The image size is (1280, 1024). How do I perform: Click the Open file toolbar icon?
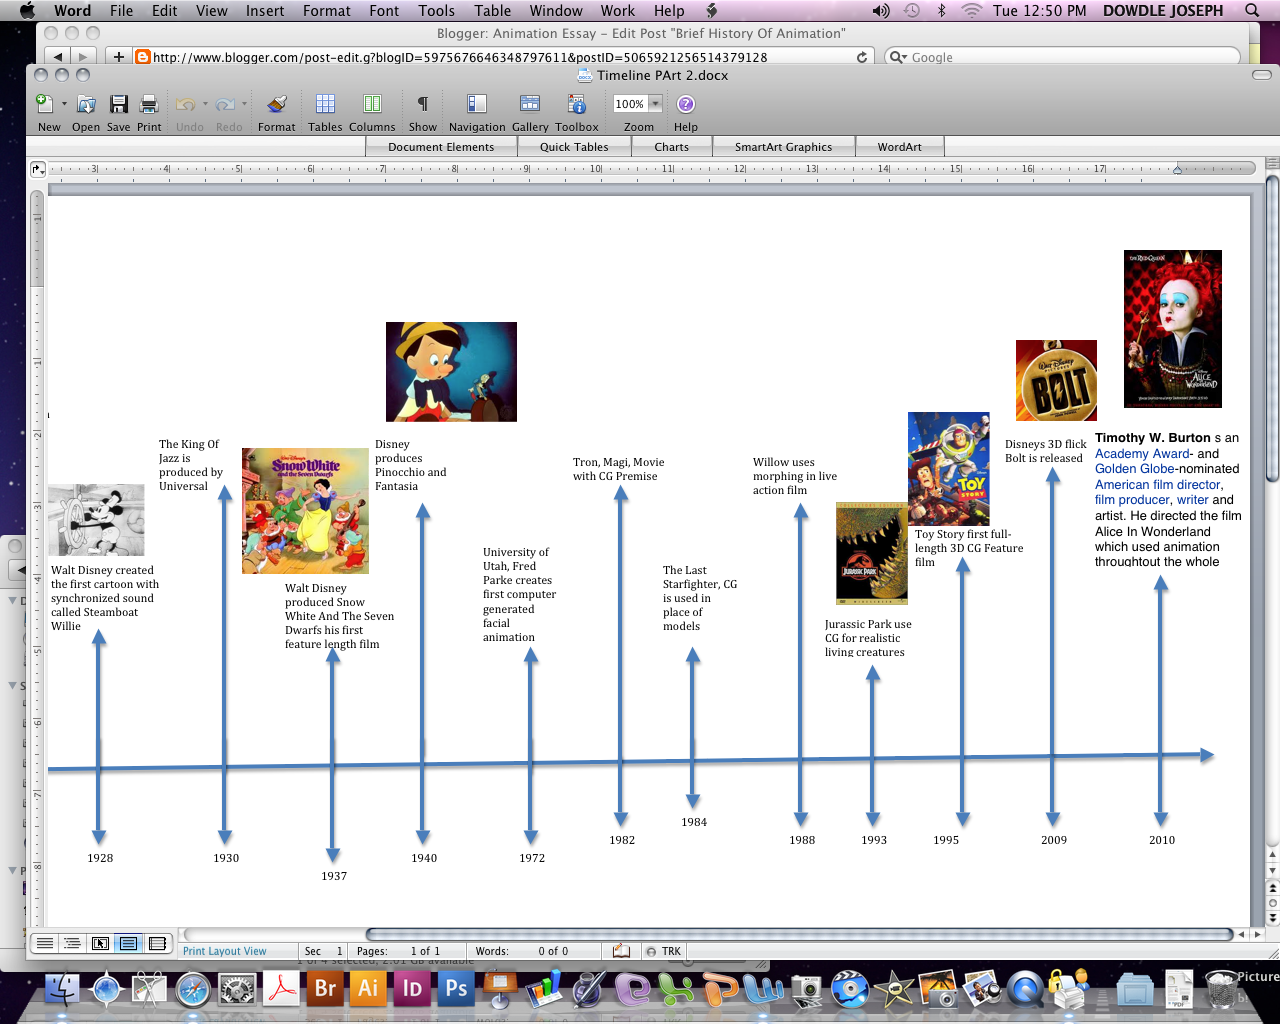tap(86, 103)
